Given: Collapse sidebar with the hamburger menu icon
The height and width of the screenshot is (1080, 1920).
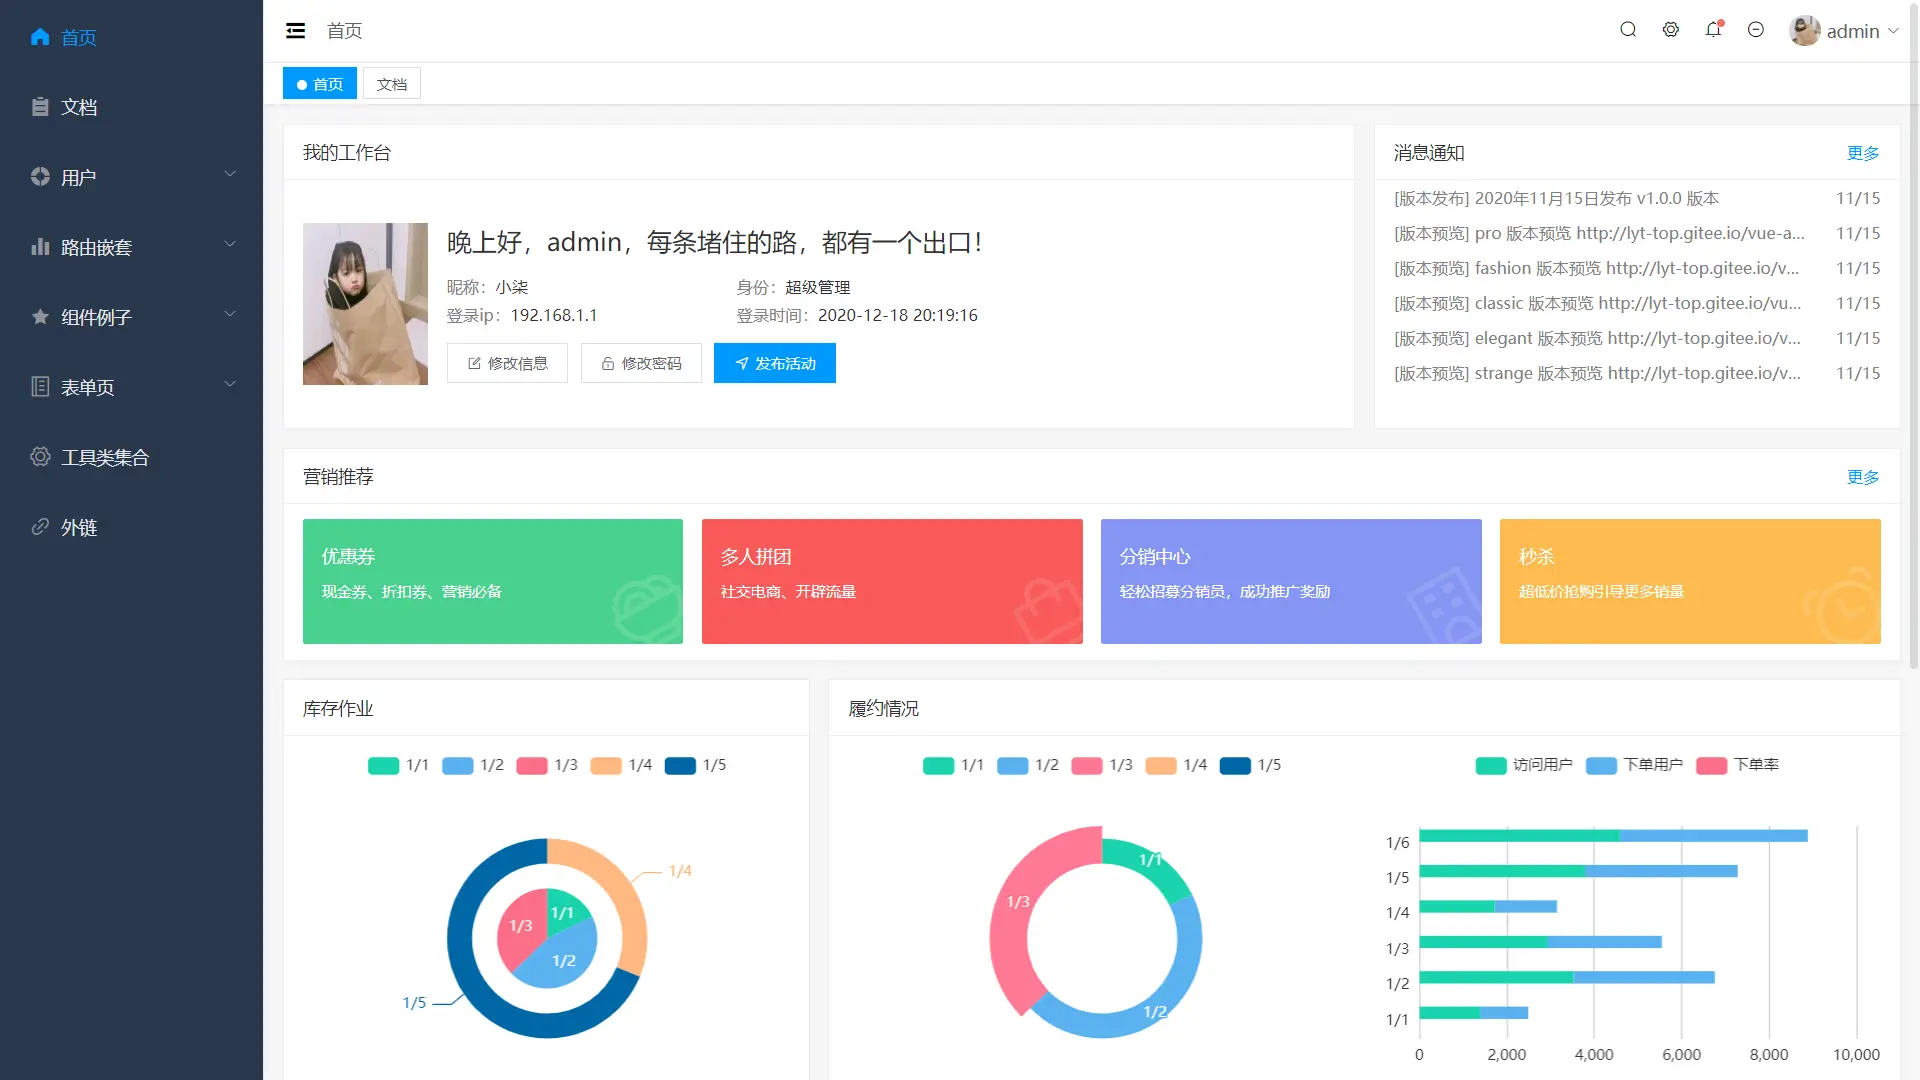Looking at the screenshot, I should (295, 31).
